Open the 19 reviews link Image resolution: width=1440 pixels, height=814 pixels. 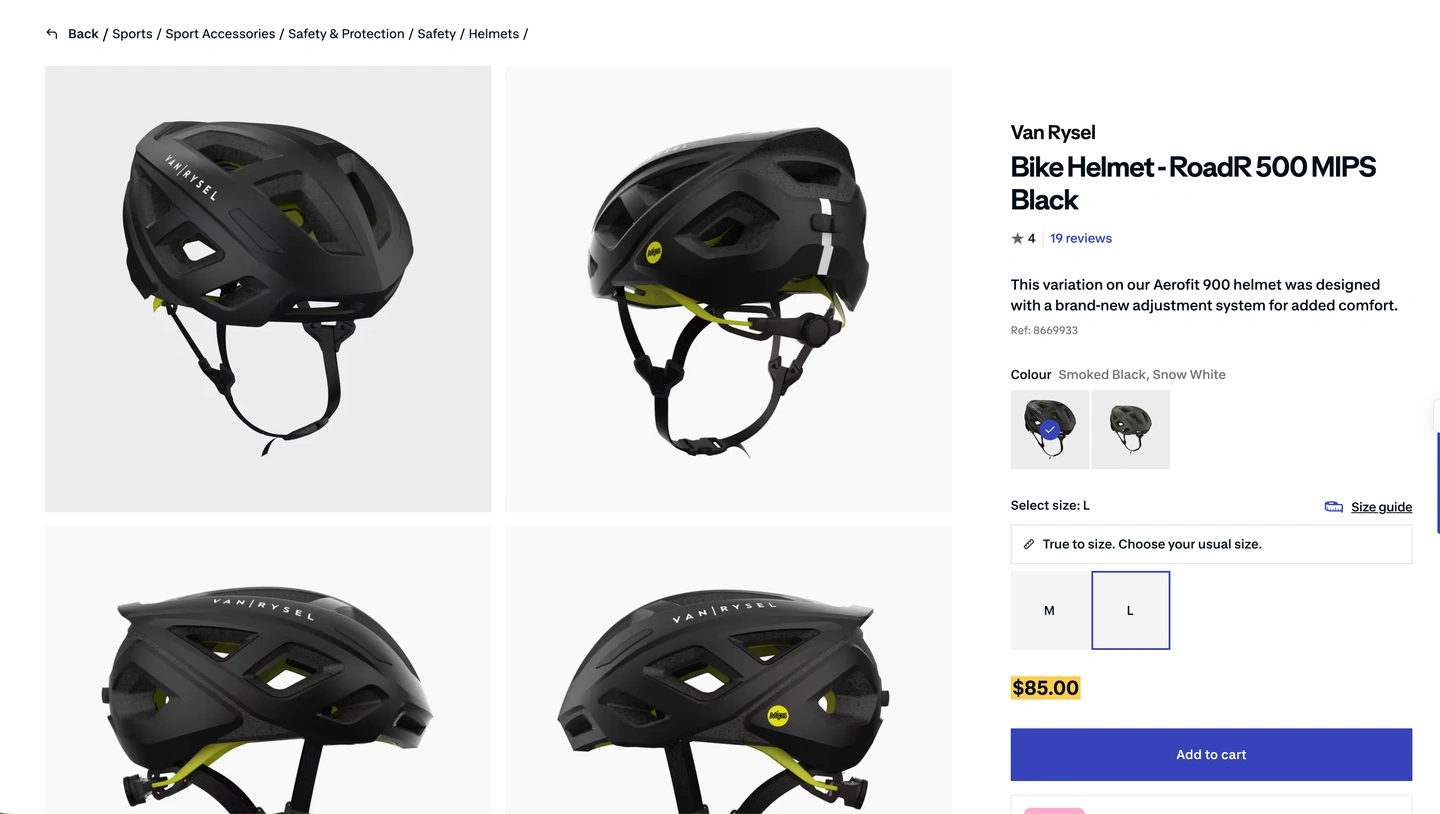(1080, 238)
